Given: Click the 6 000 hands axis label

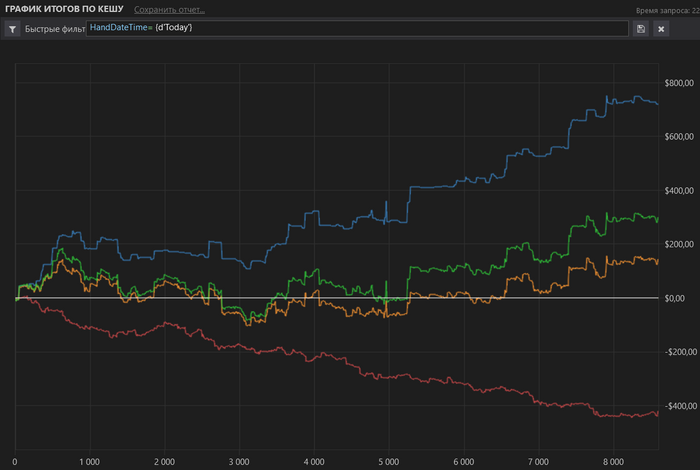Looking at the screenshot, I should pos(464,462).
